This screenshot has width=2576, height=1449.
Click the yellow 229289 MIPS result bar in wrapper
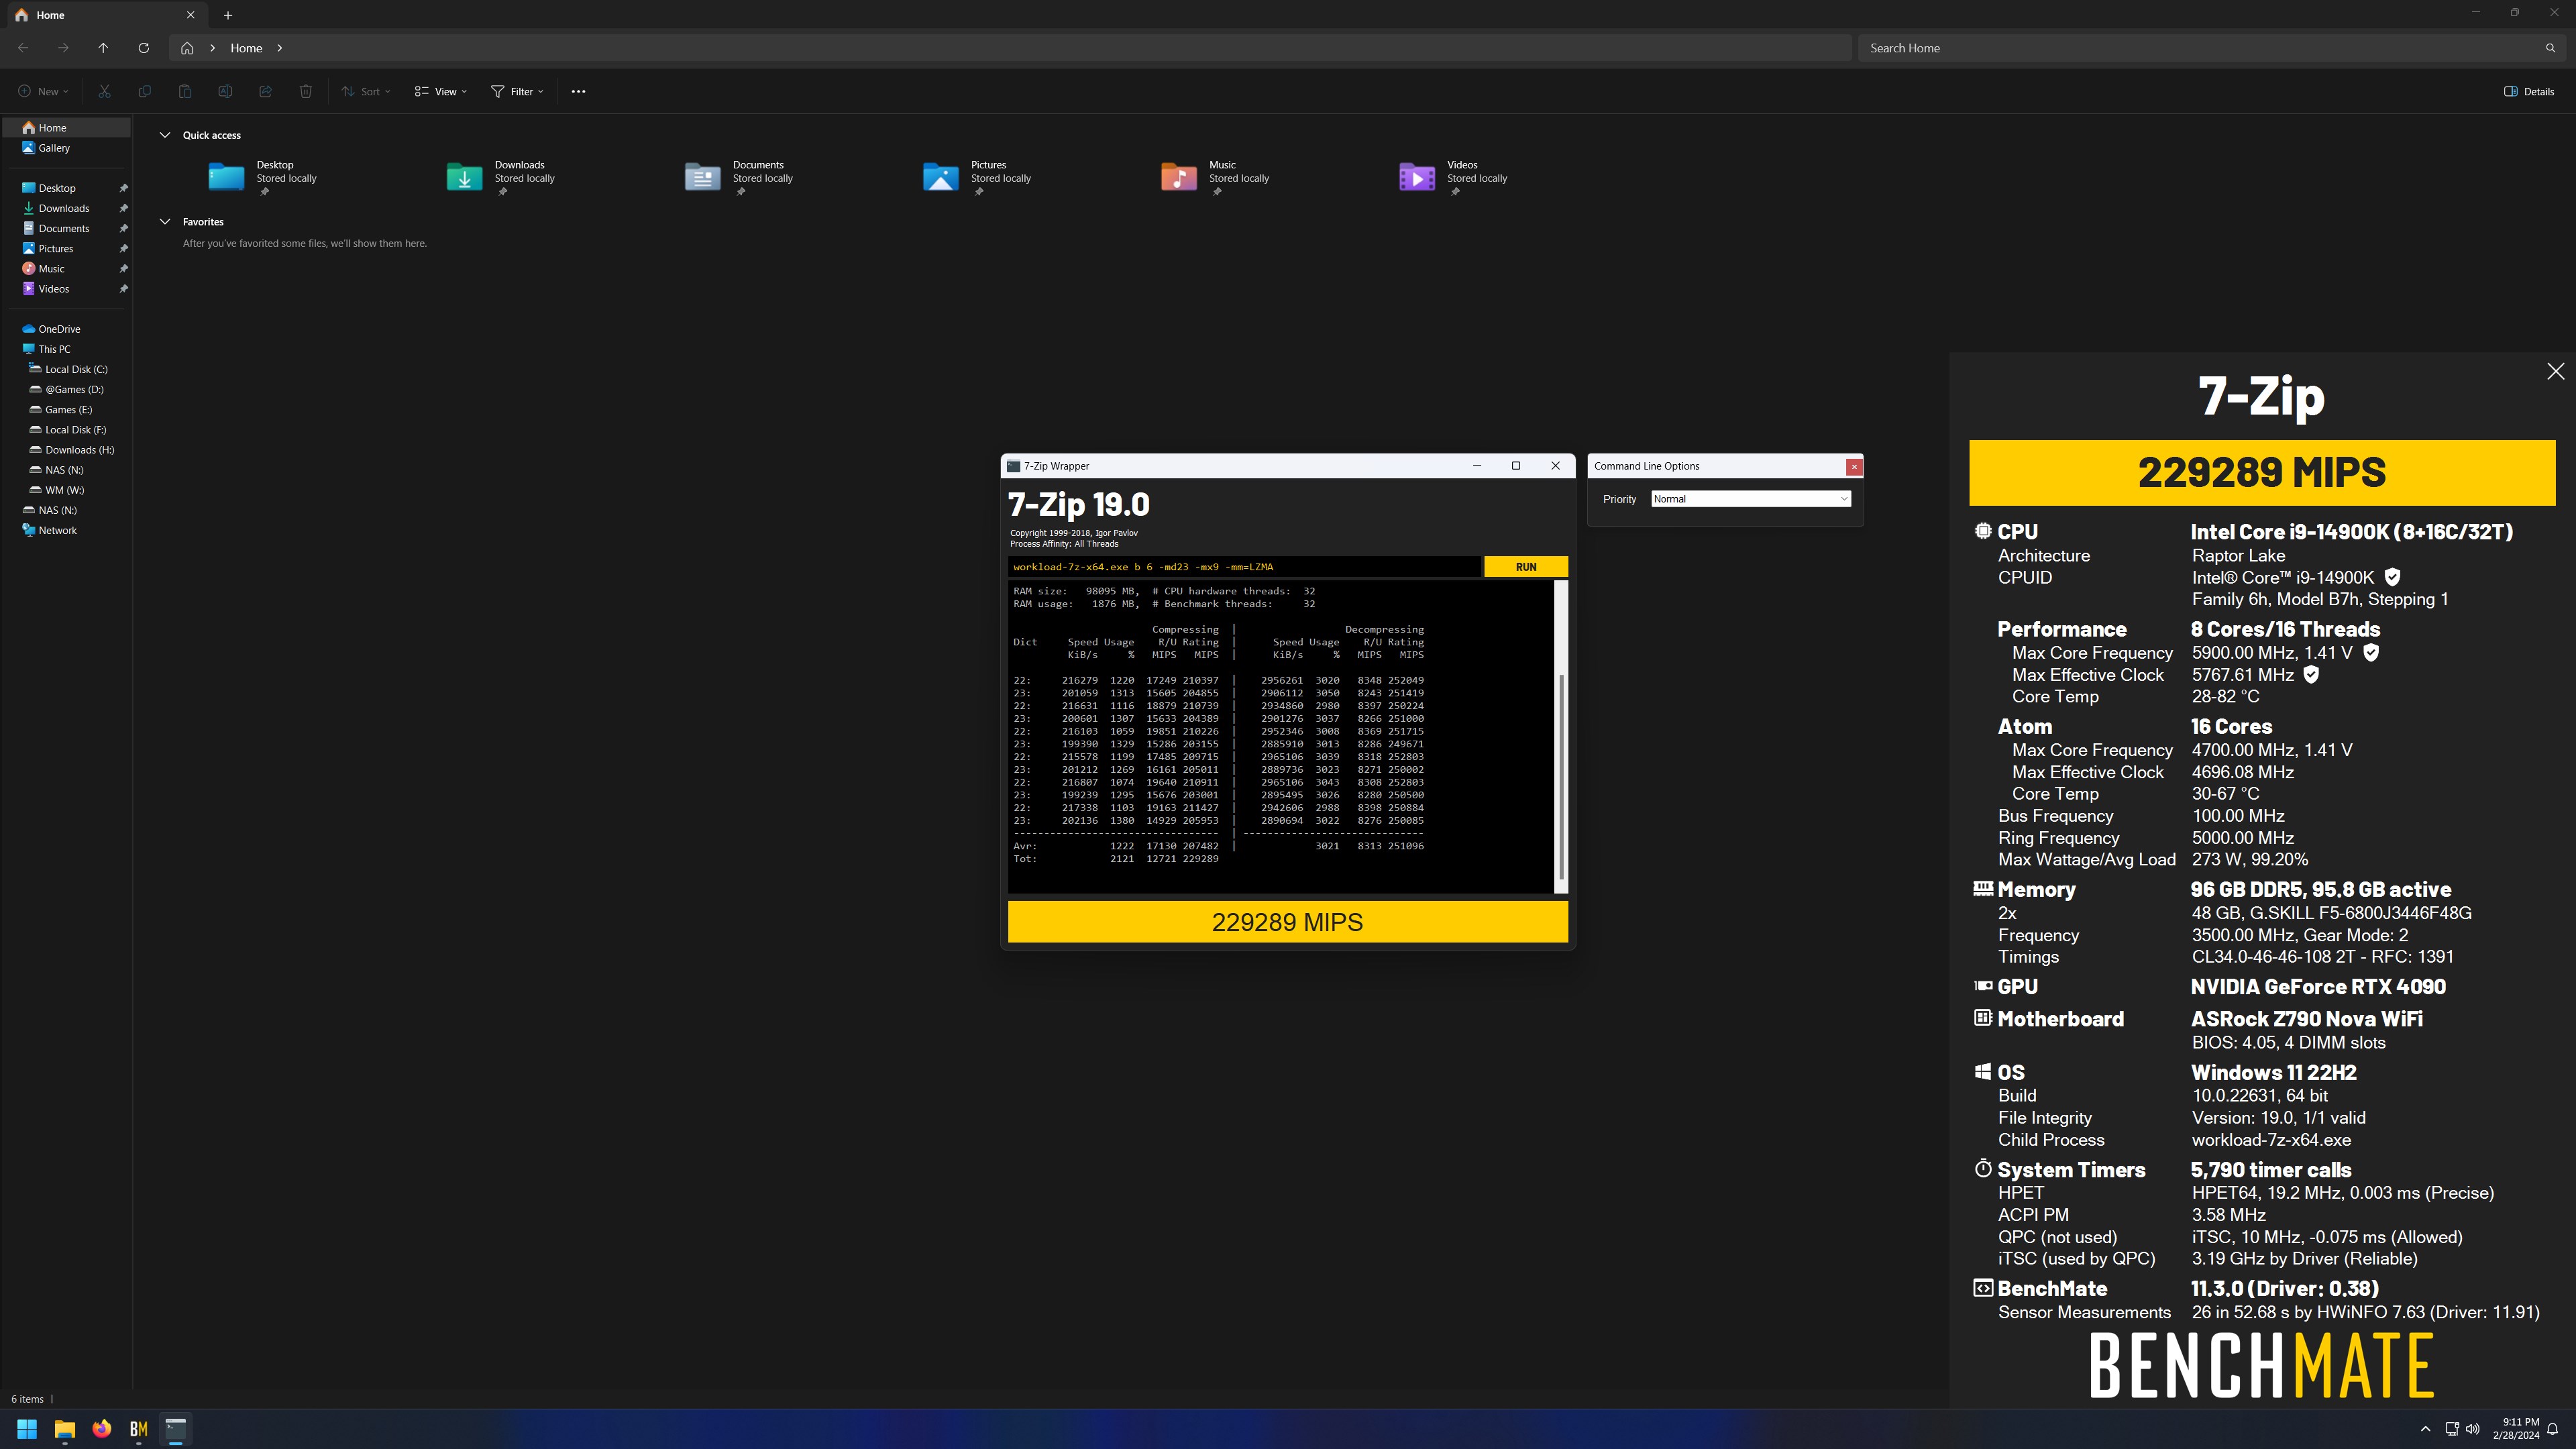pyautogui.click(x=1287, y=922)
